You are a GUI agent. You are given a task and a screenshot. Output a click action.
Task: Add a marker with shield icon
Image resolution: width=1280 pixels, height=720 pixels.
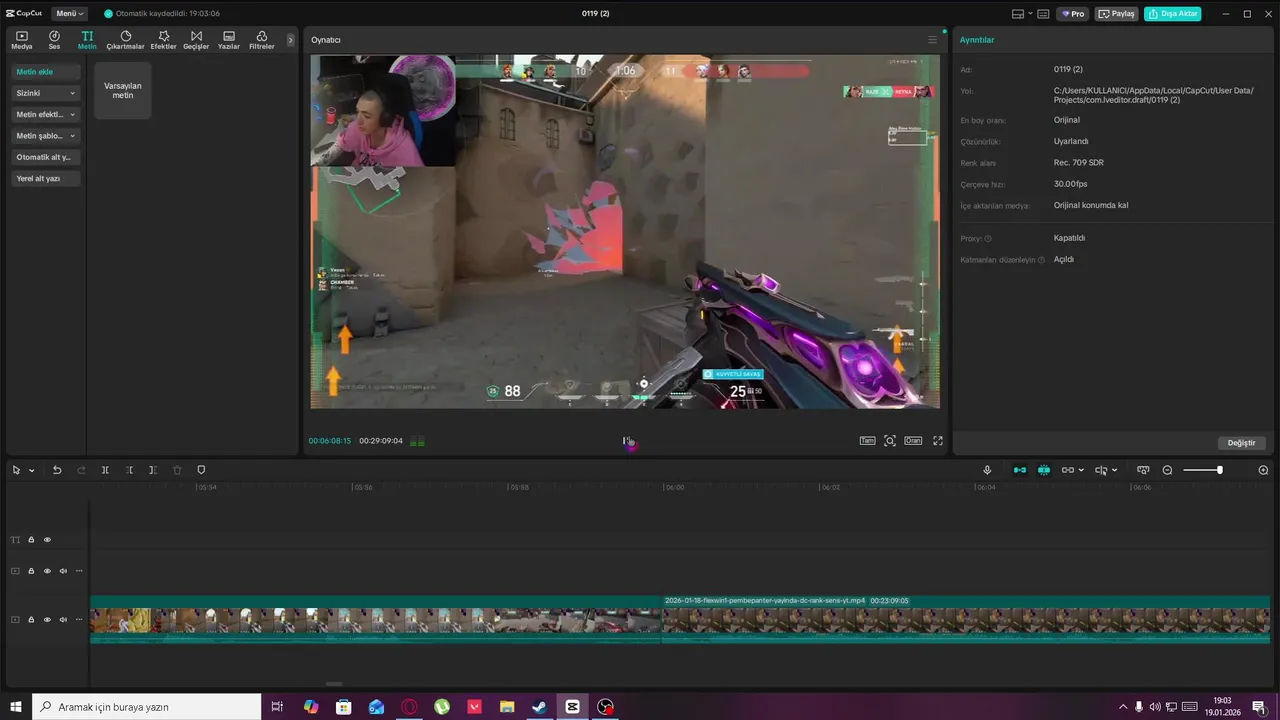coord(201,470)
